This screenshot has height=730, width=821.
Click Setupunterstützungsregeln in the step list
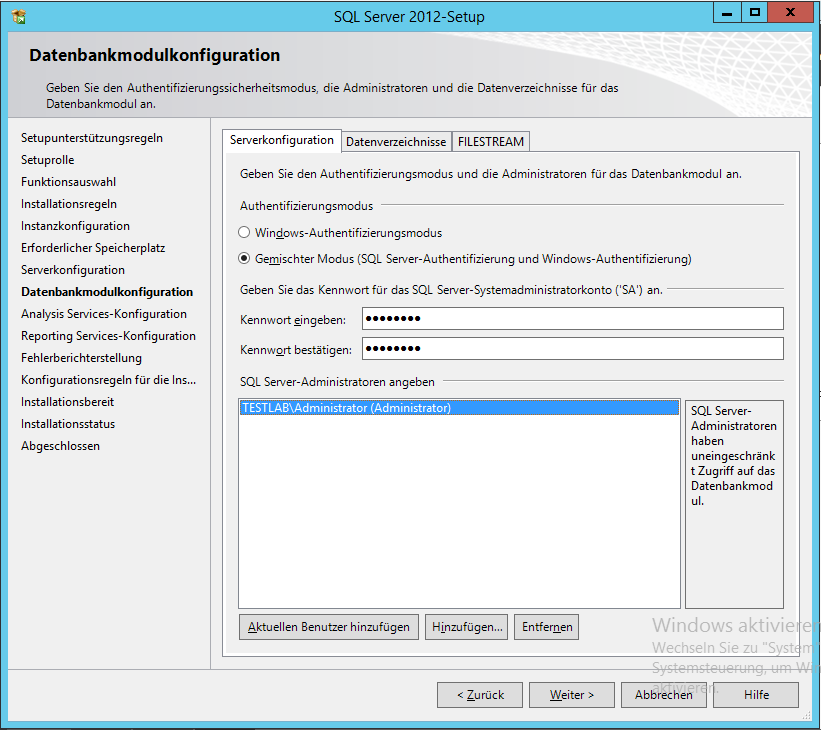[92, 138]
